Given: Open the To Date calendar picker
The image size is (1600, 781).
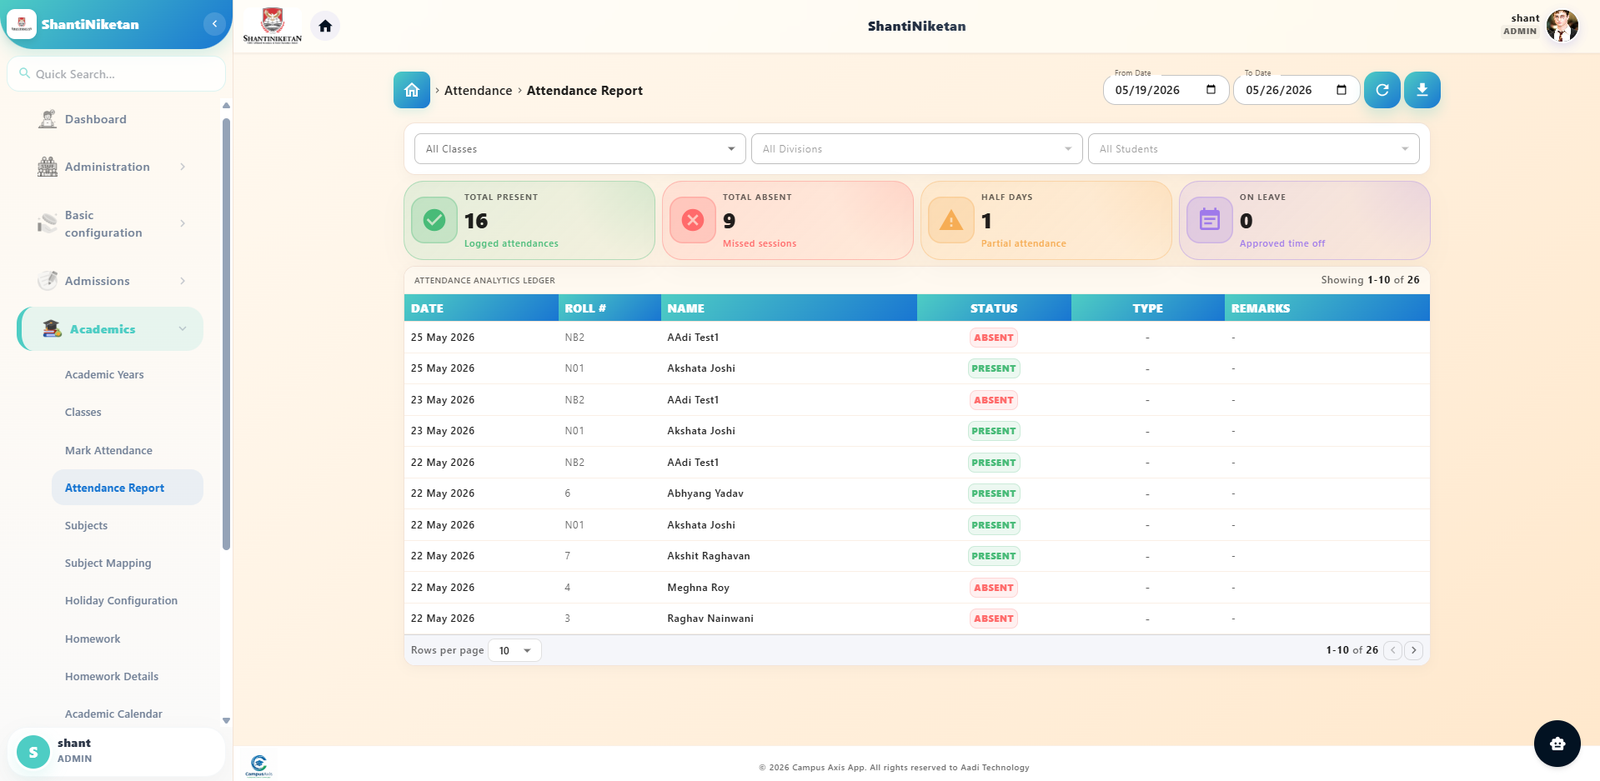Looking at the screenshot, I should coord(1341,90).
